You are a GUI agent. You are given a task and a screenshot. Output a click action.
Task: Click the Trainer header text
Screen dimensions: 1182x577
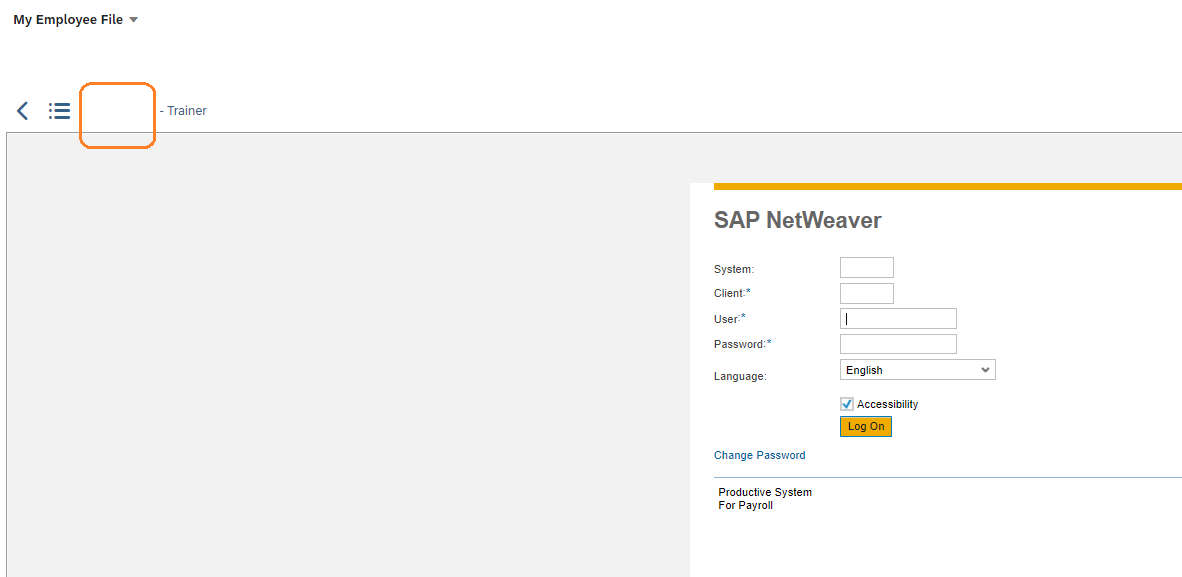tap(183, 111)
